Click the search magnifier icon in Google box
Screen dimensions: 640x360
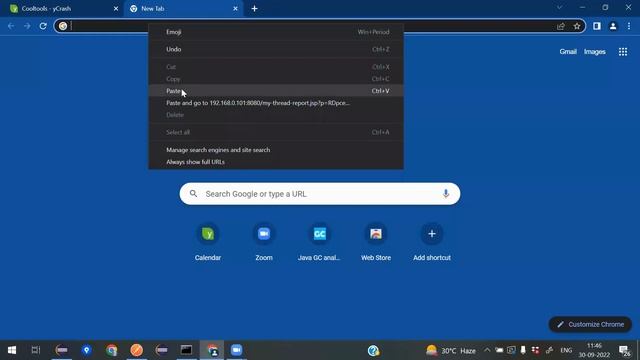(x=193, y=193)
